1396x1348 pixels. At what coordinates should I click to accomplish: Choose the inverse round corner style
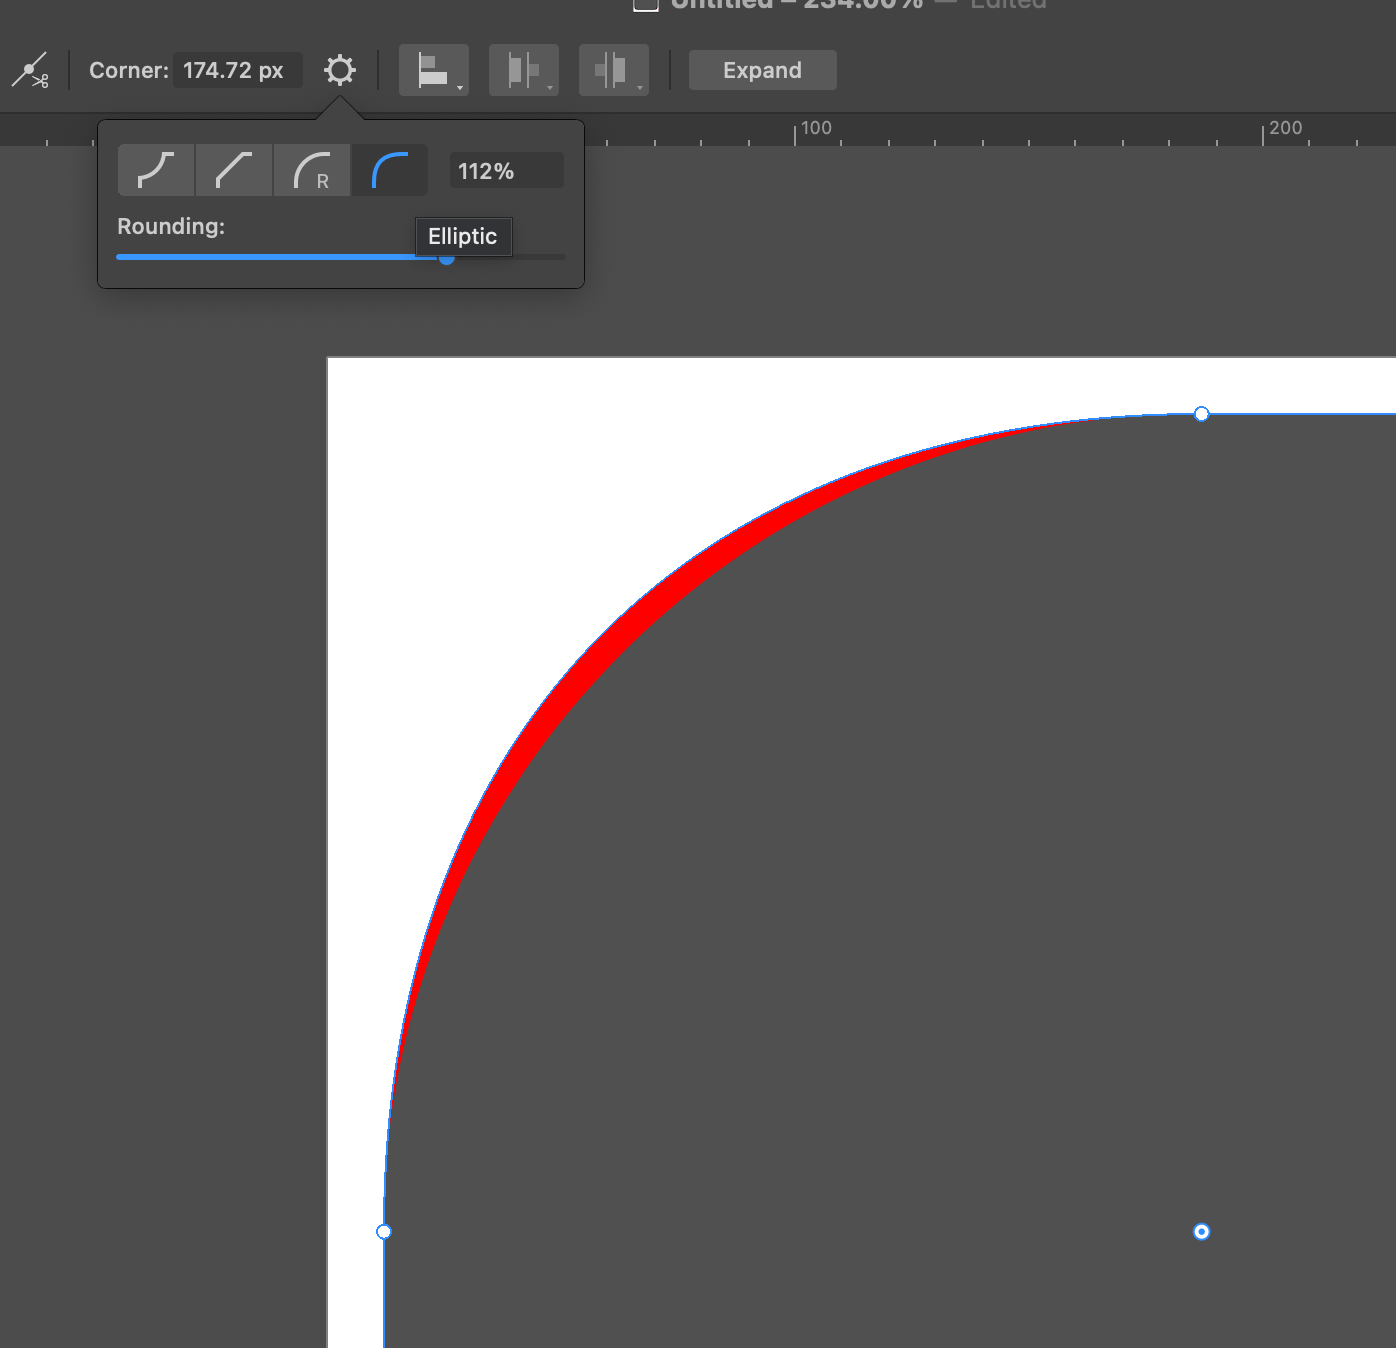pyautogui.click(x=156, y=170)
